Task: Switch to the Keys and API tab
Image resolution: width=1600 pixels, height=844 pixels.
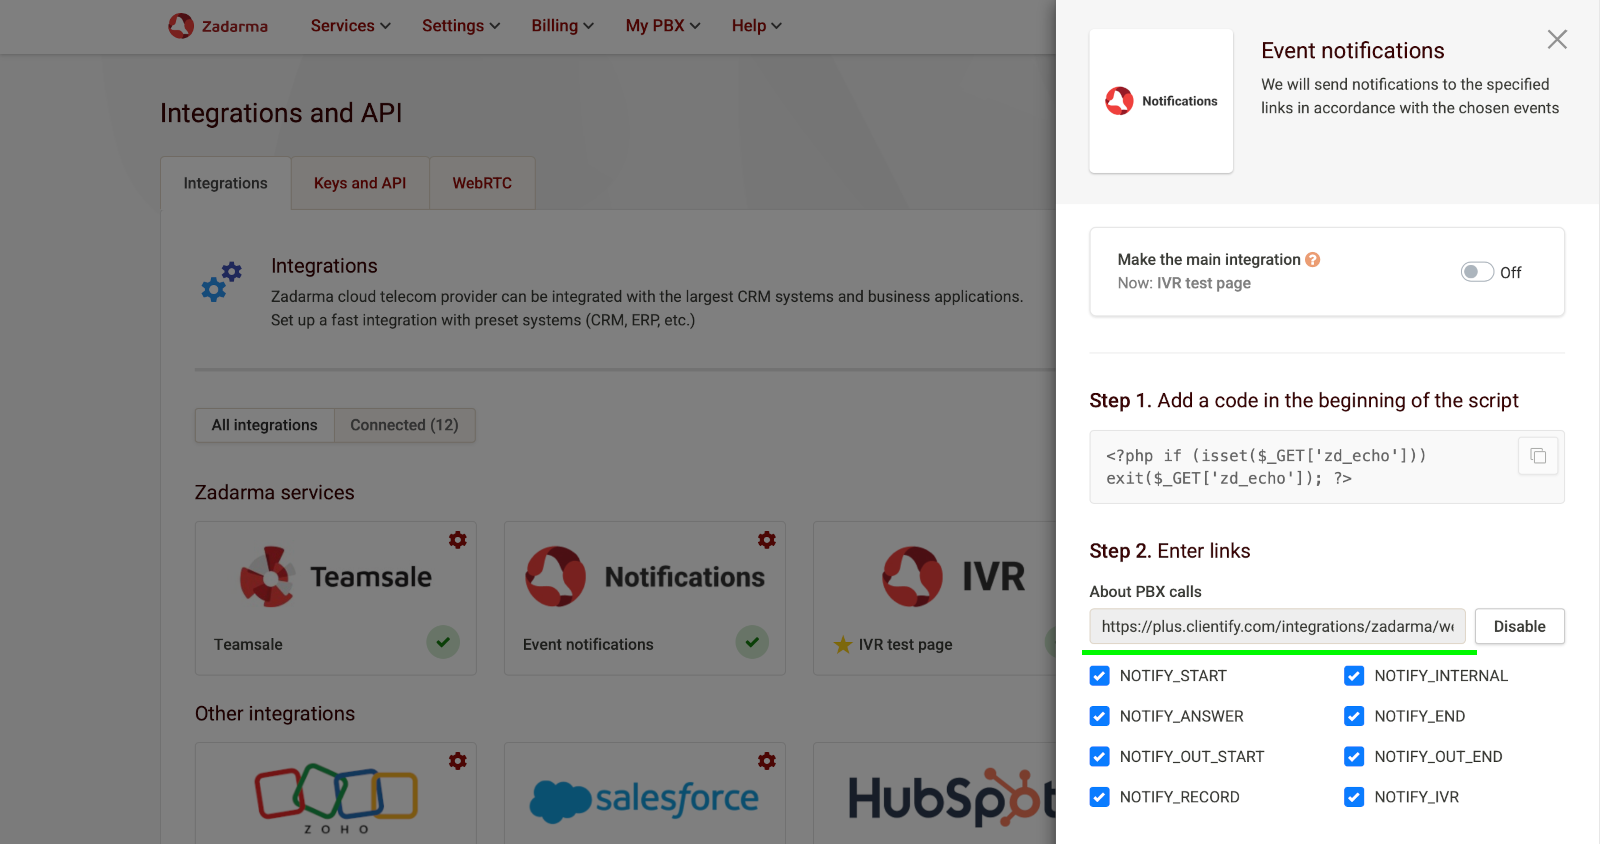Action: point(360,183)
